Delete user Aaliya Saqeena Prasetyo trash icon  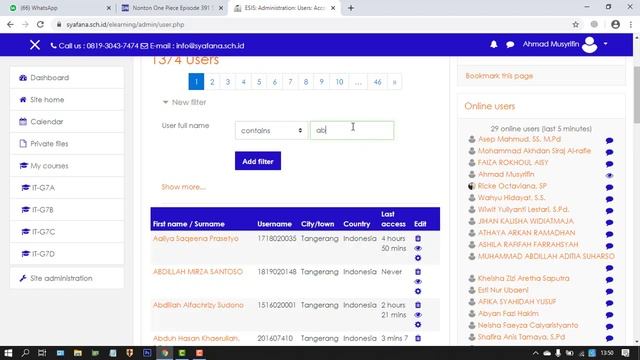pyautogui.click(x=418, y=238)
